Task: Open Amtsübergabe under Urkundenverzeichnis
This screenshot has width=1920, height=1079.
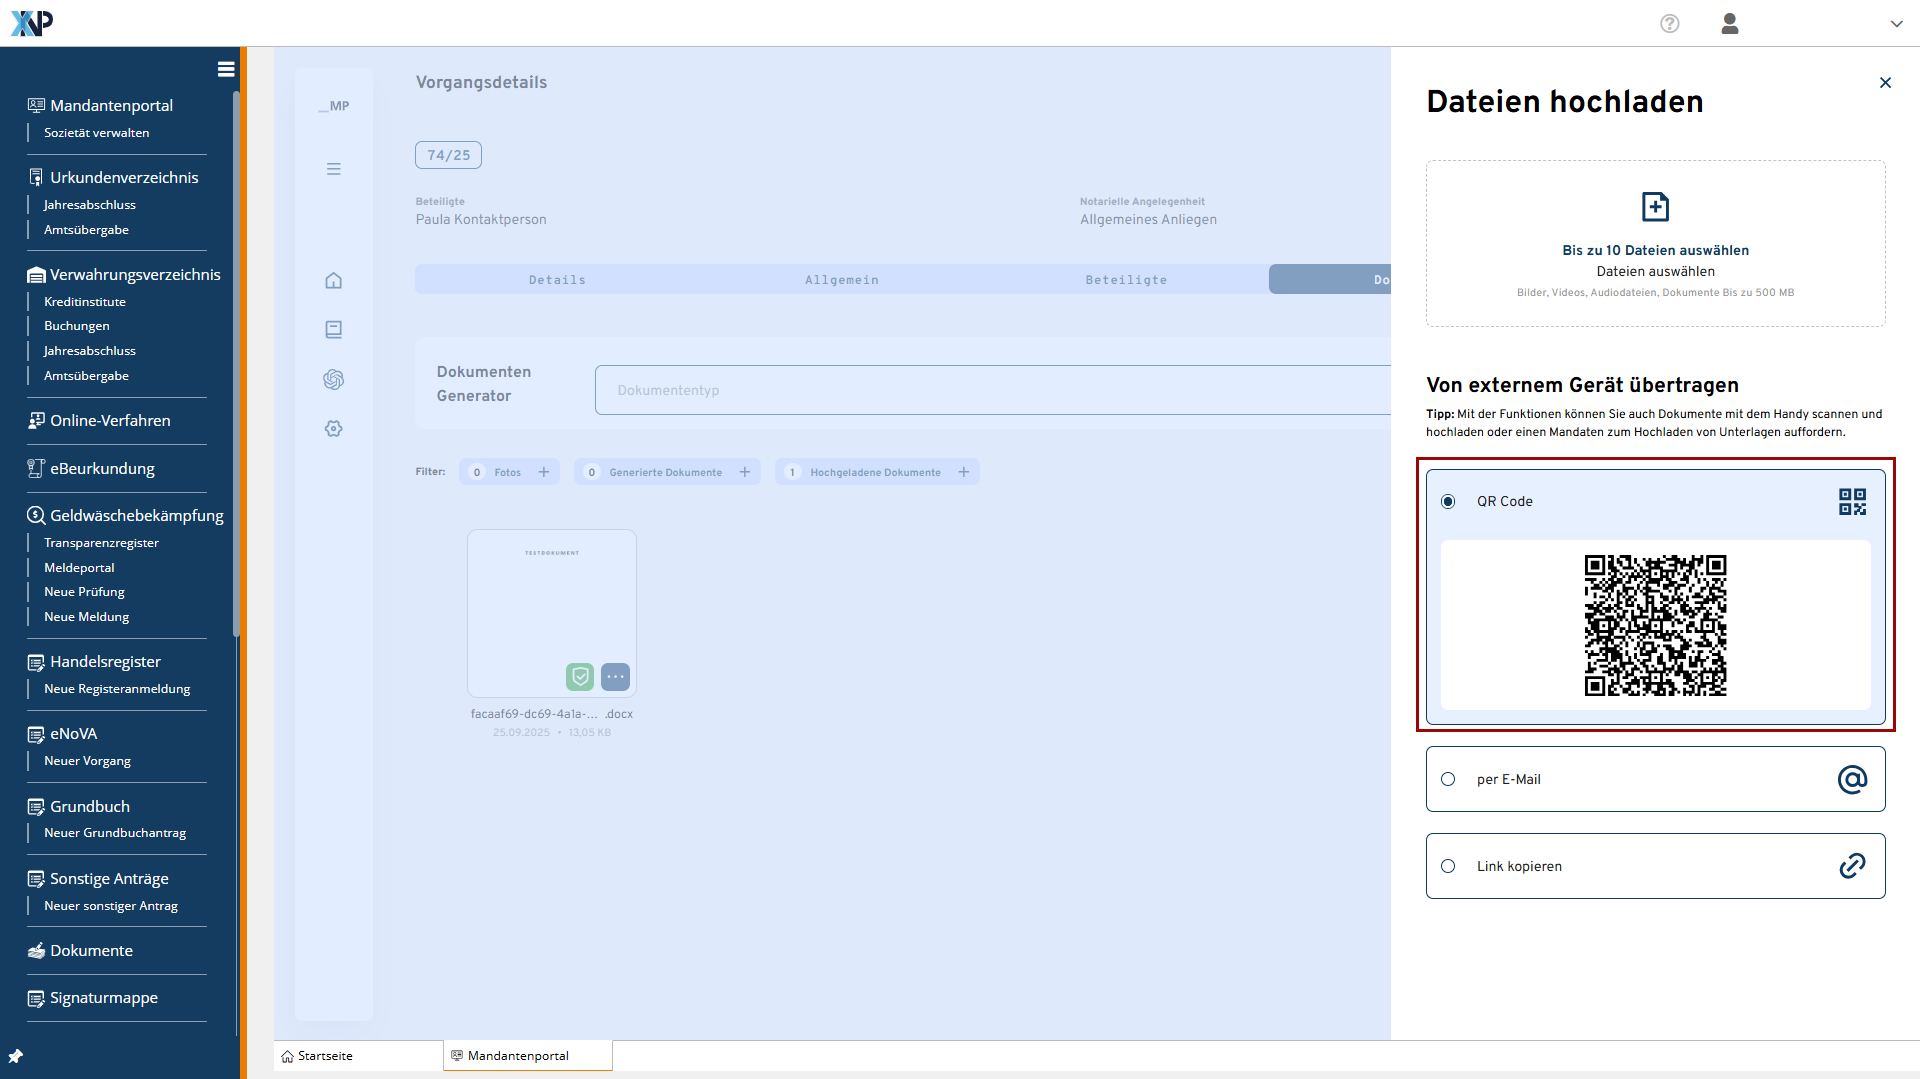Action: (86, 230)
